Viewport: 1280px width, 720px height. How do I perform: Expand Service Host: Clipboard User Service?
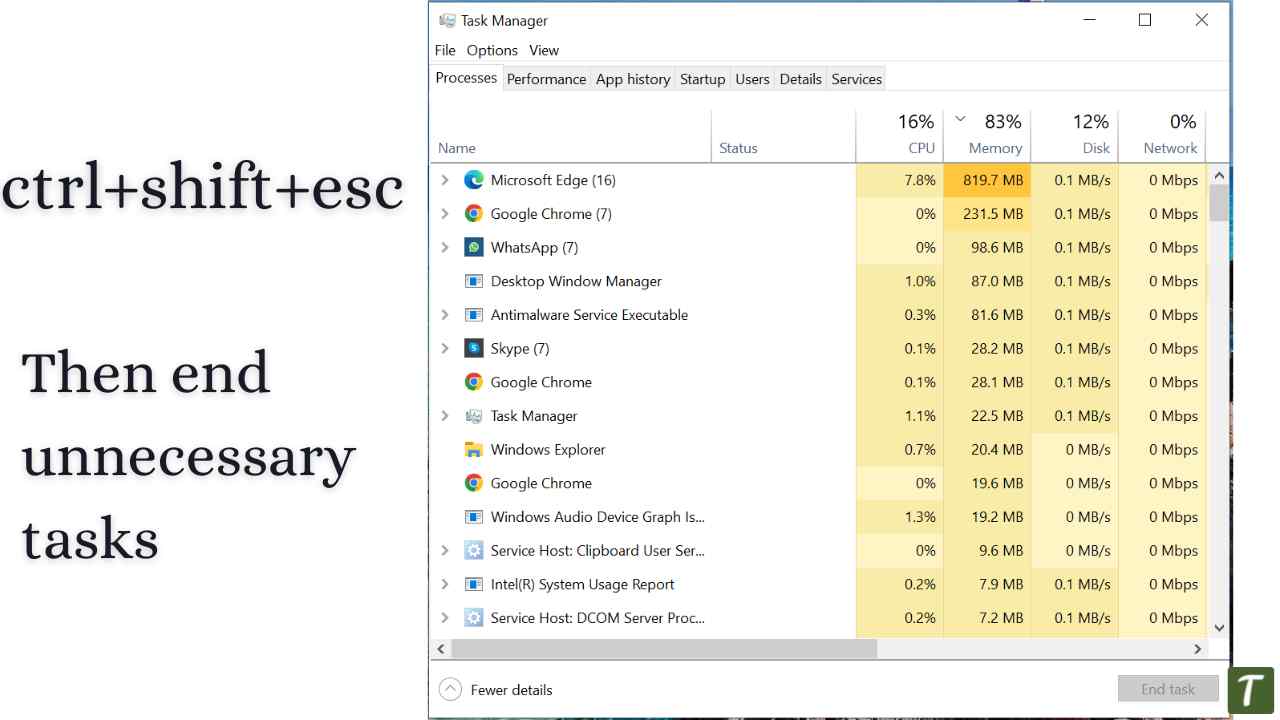[445, 550]
